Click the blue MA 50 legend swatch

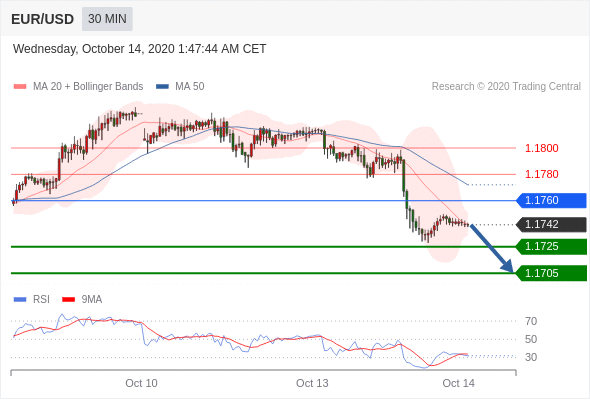[162, 87]
